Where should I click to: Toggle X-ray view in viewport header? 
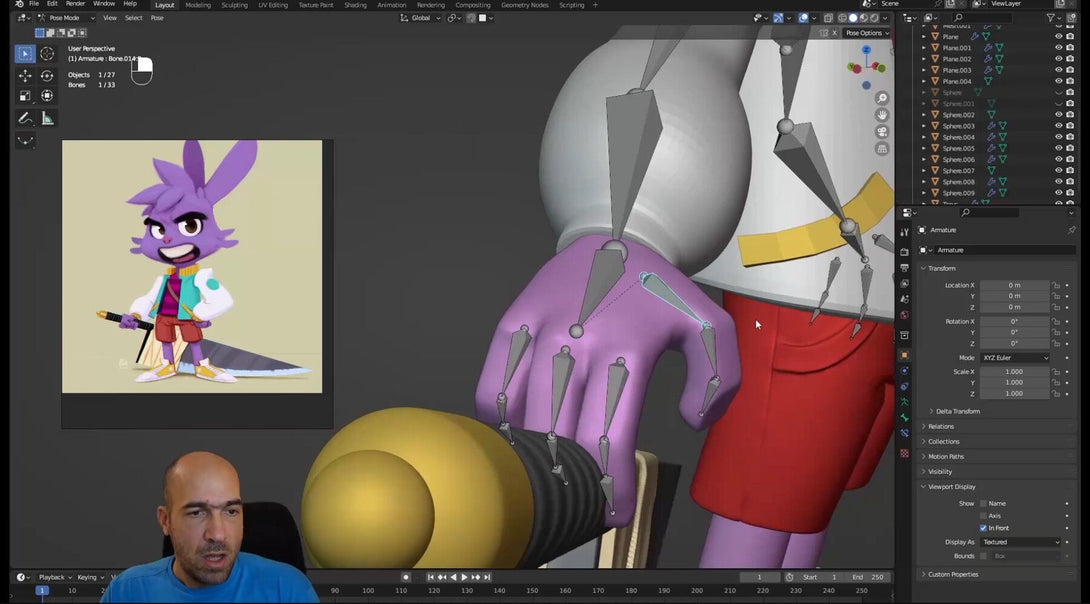click(828, 18)
